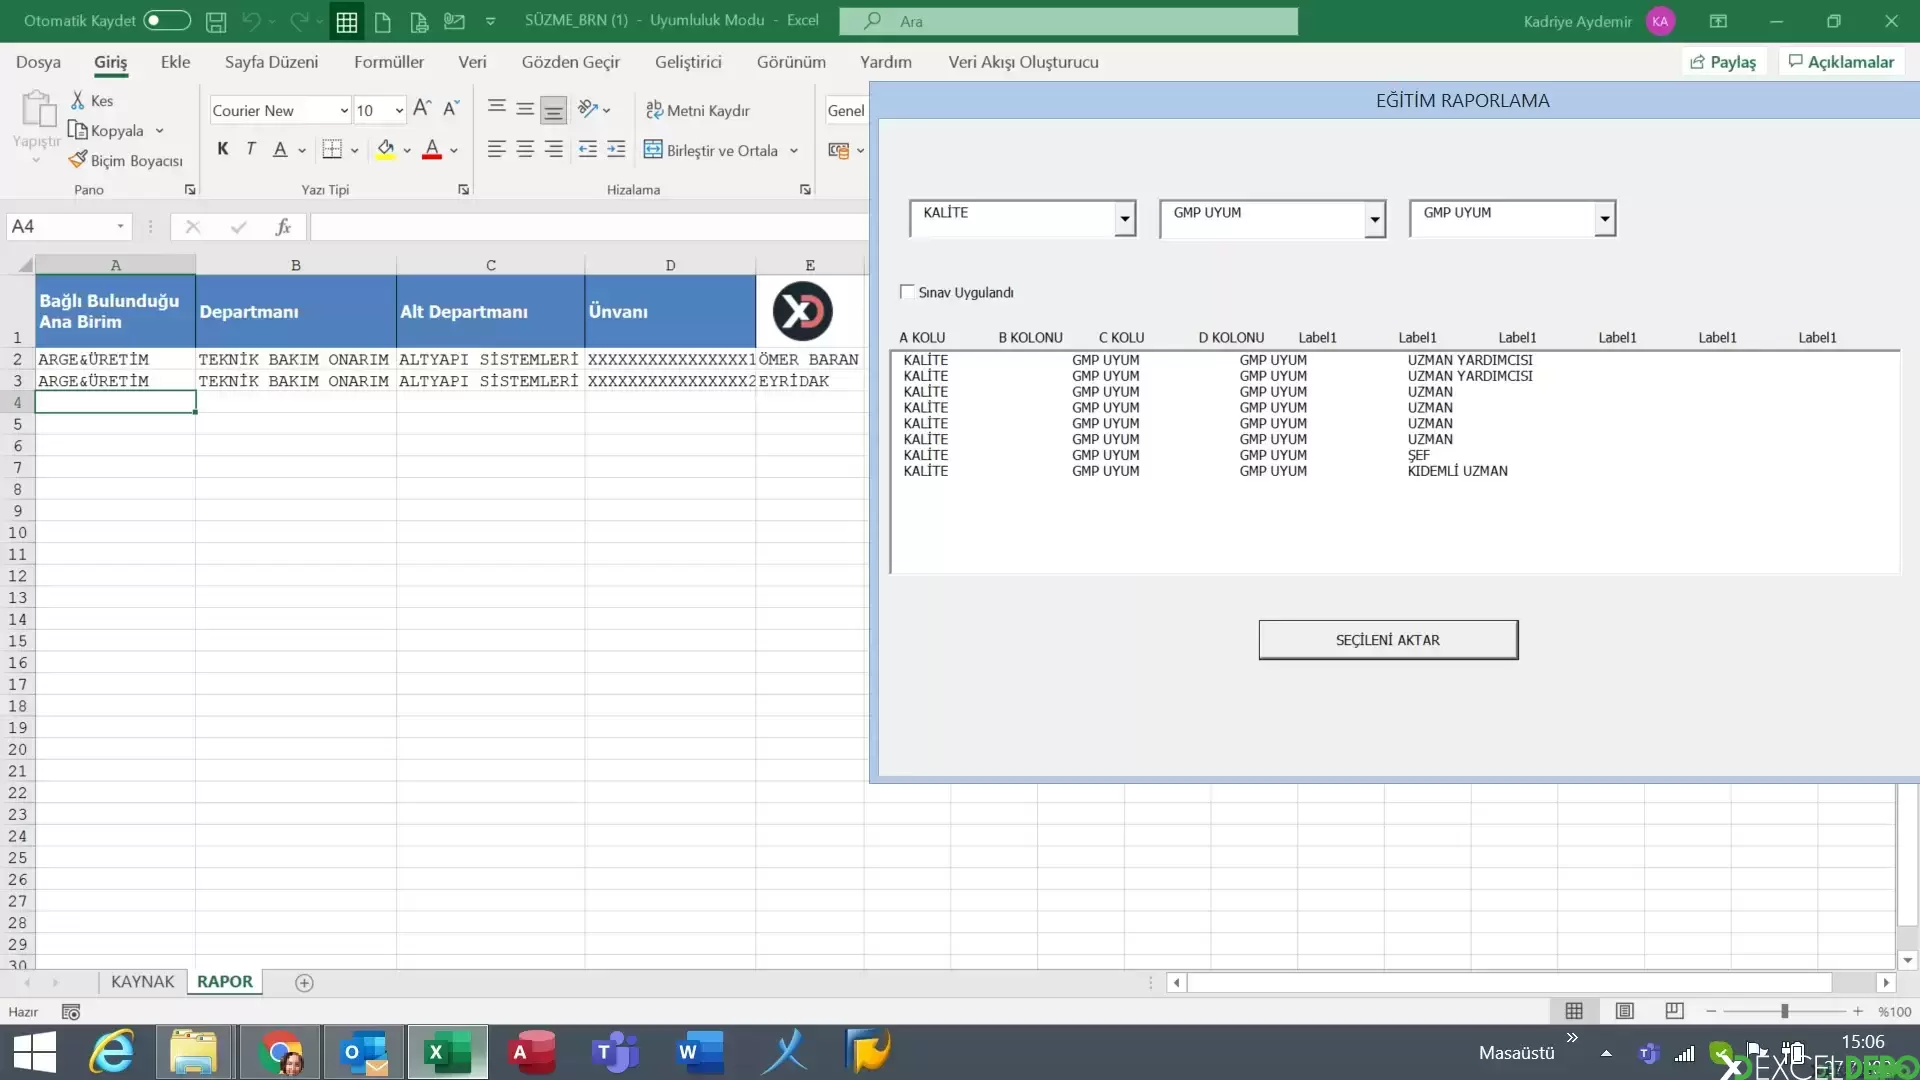Click the fill color yellow swatch
1920x1080 pixels.
click(385, 150)
